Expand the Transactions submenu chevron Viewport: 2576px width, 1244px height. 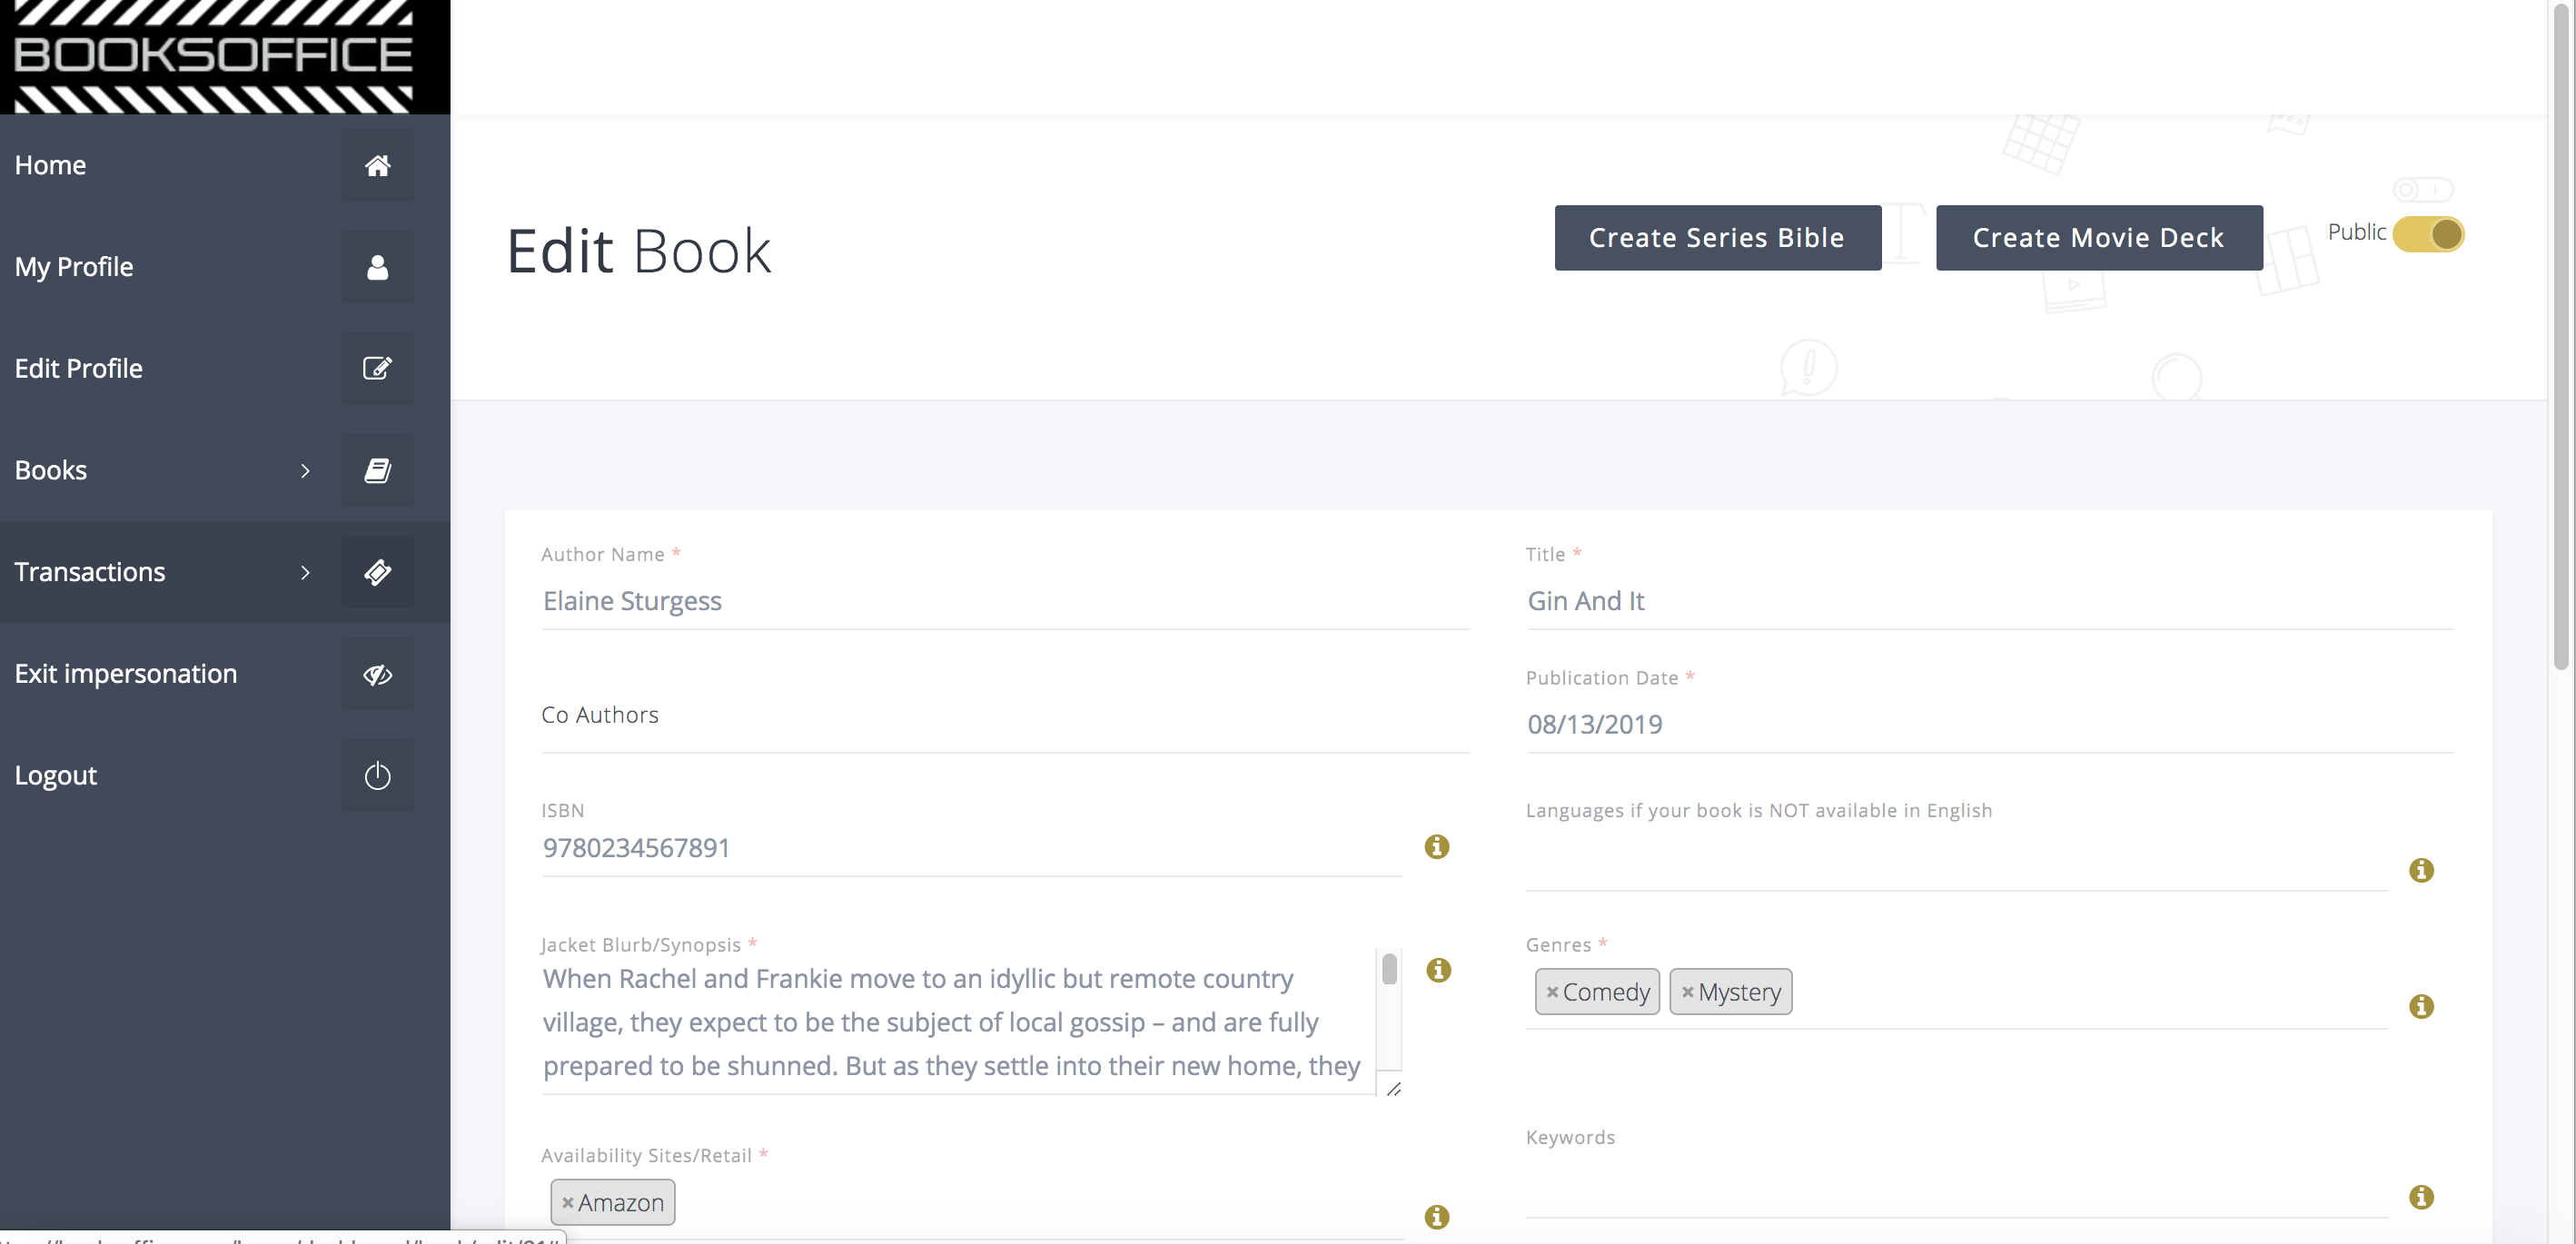click(x=305, y=573)
